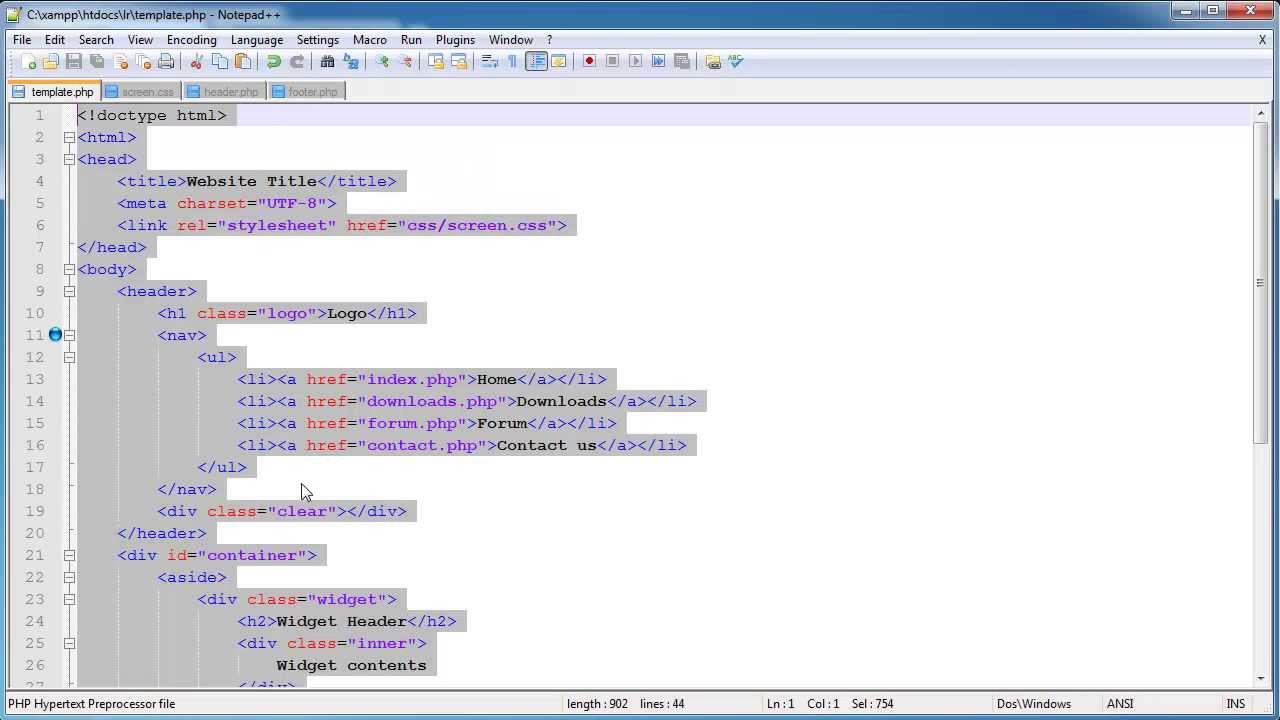Click the Close document toolbar icon
The image size is (1280, 720).
pos(120,61)
